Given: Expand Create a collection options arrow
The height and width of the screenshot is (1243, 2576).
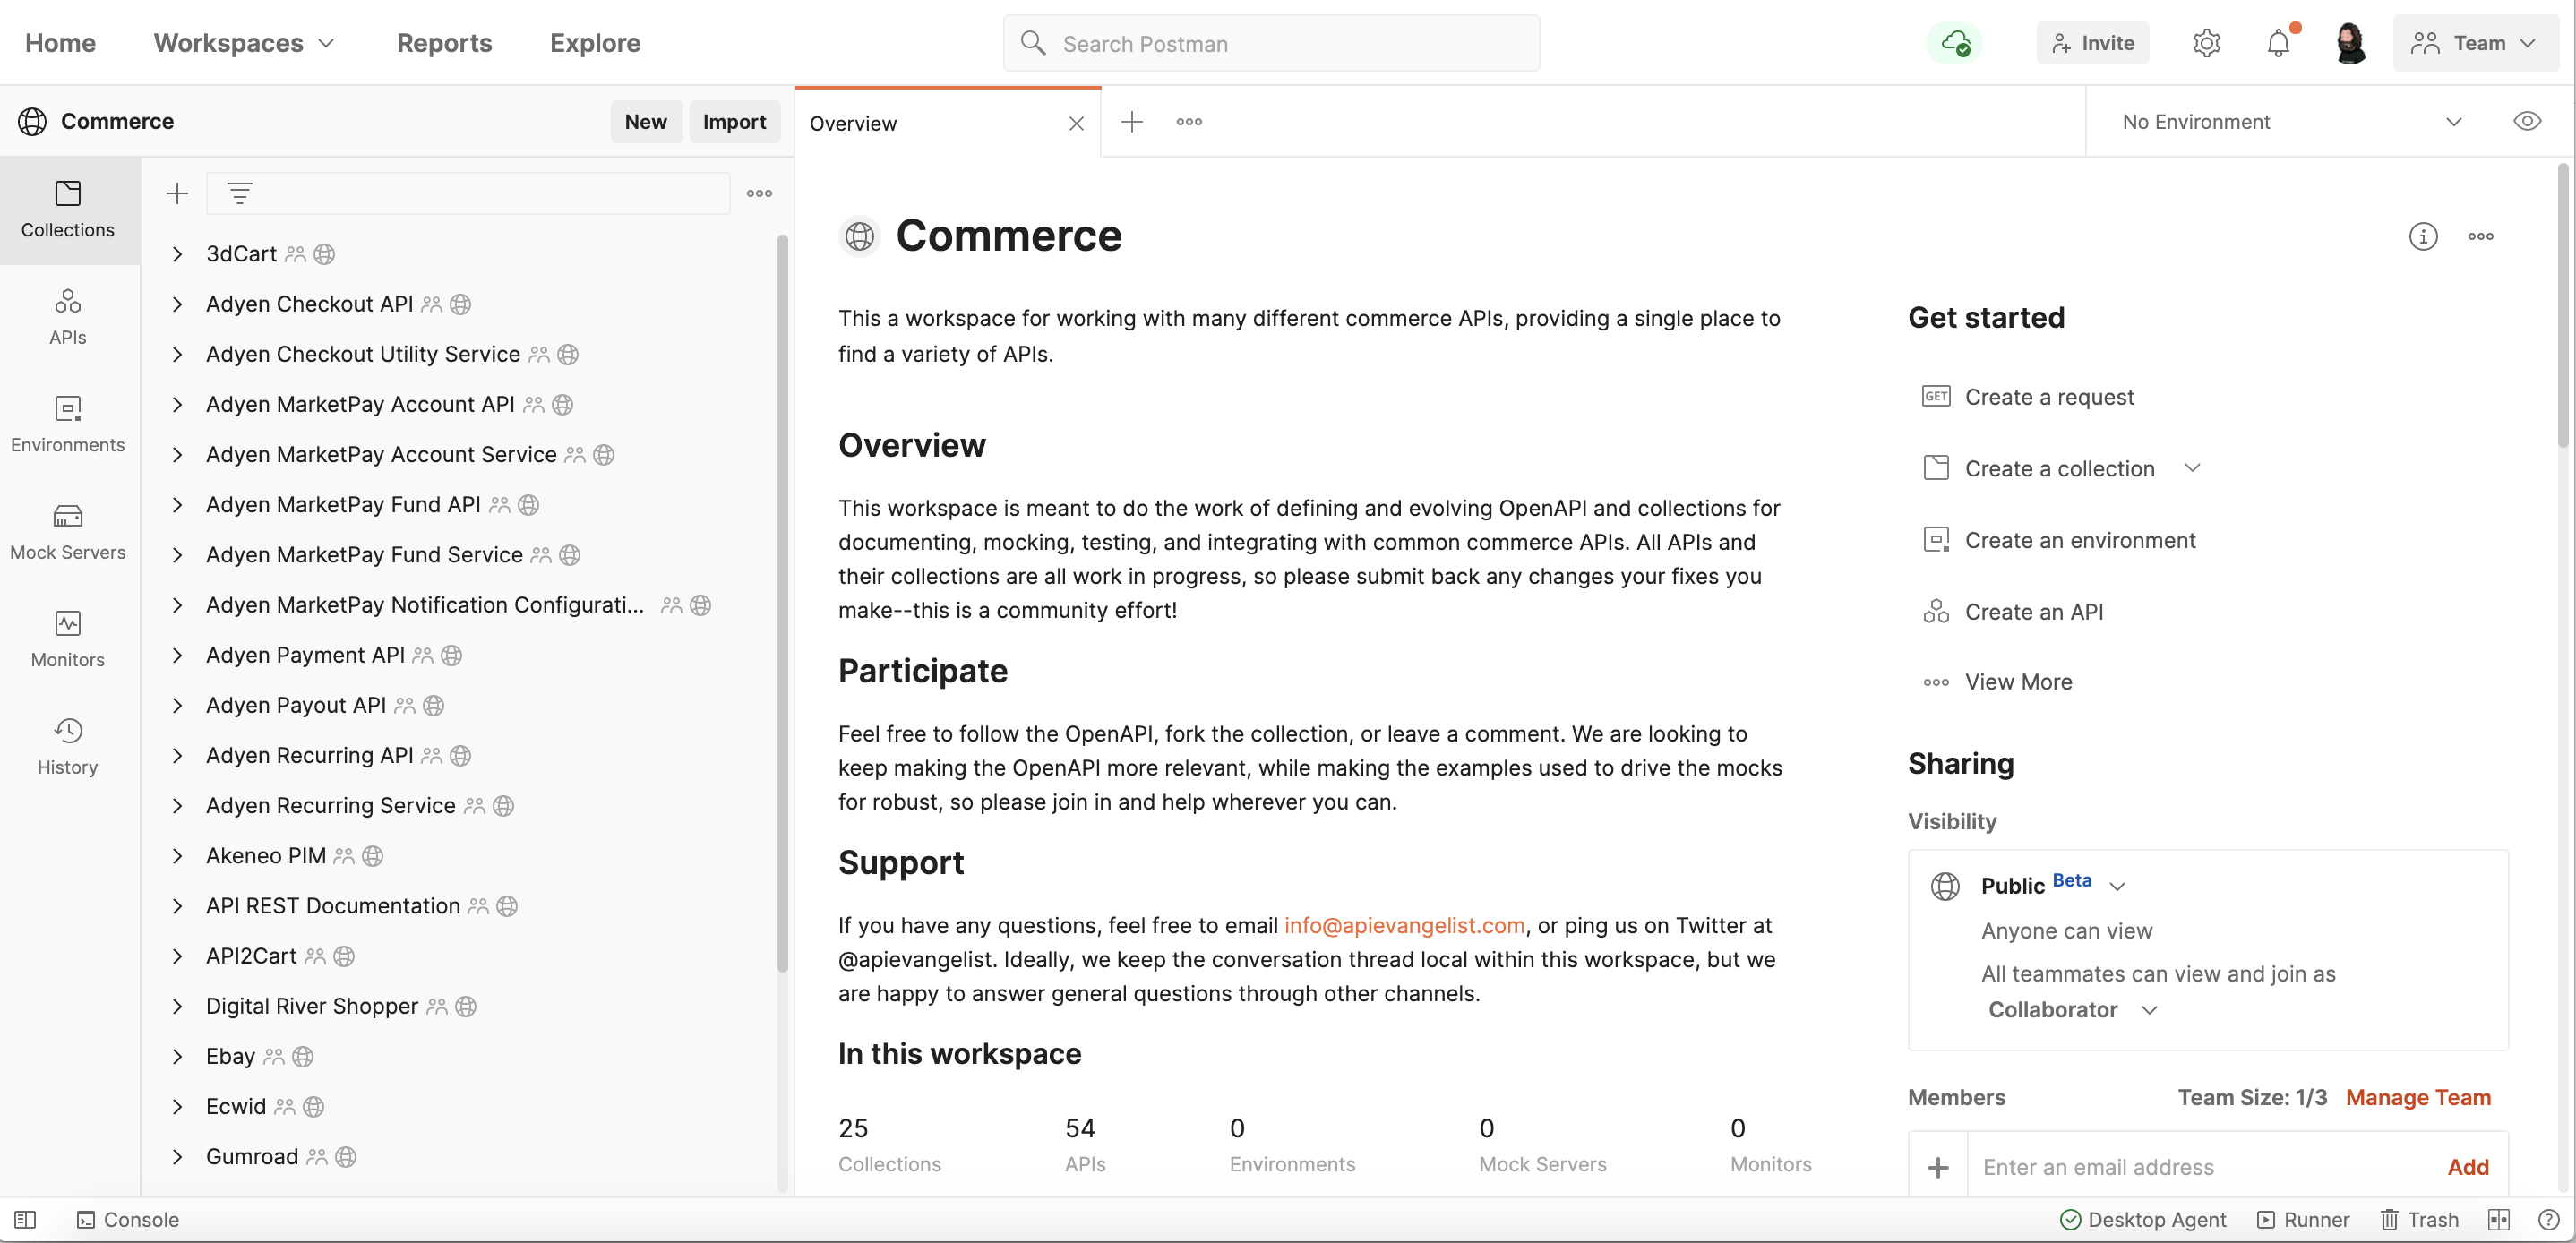Looking at the screenshot, I should coord(2193,468).
